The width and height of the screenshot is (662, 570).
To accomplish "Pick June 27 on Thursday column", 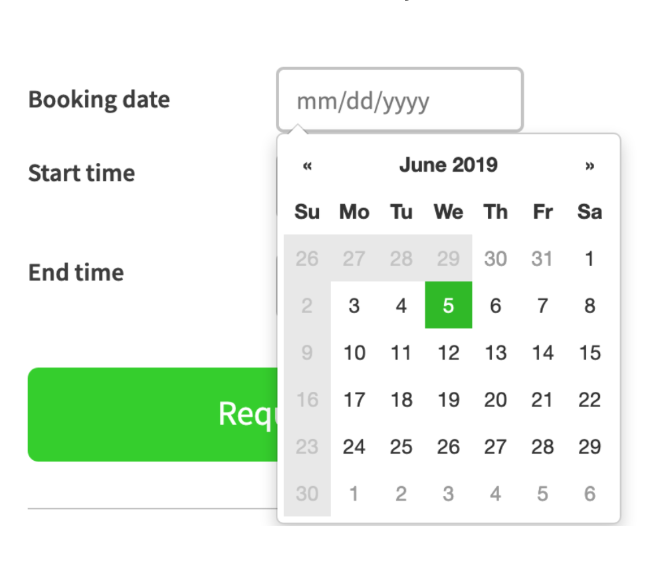I will [x=495, y=447].
